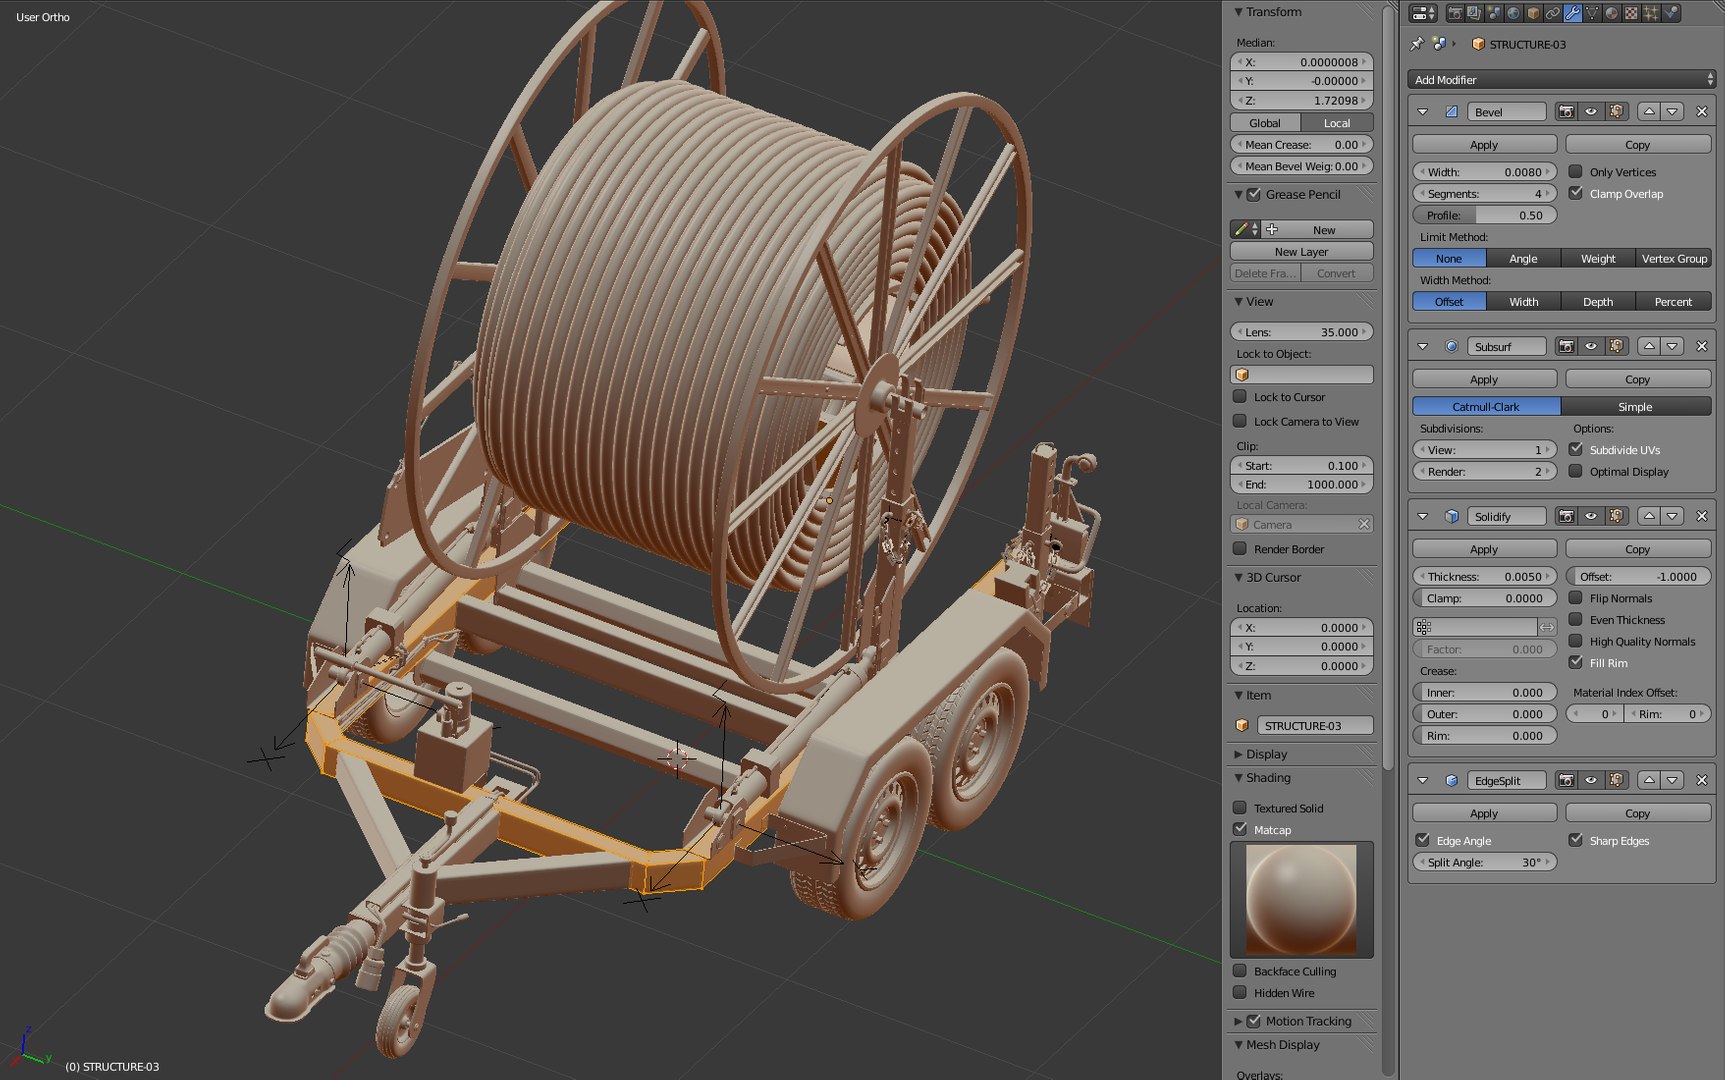Open the Scene properties tab in header

tap(1494, 13)
